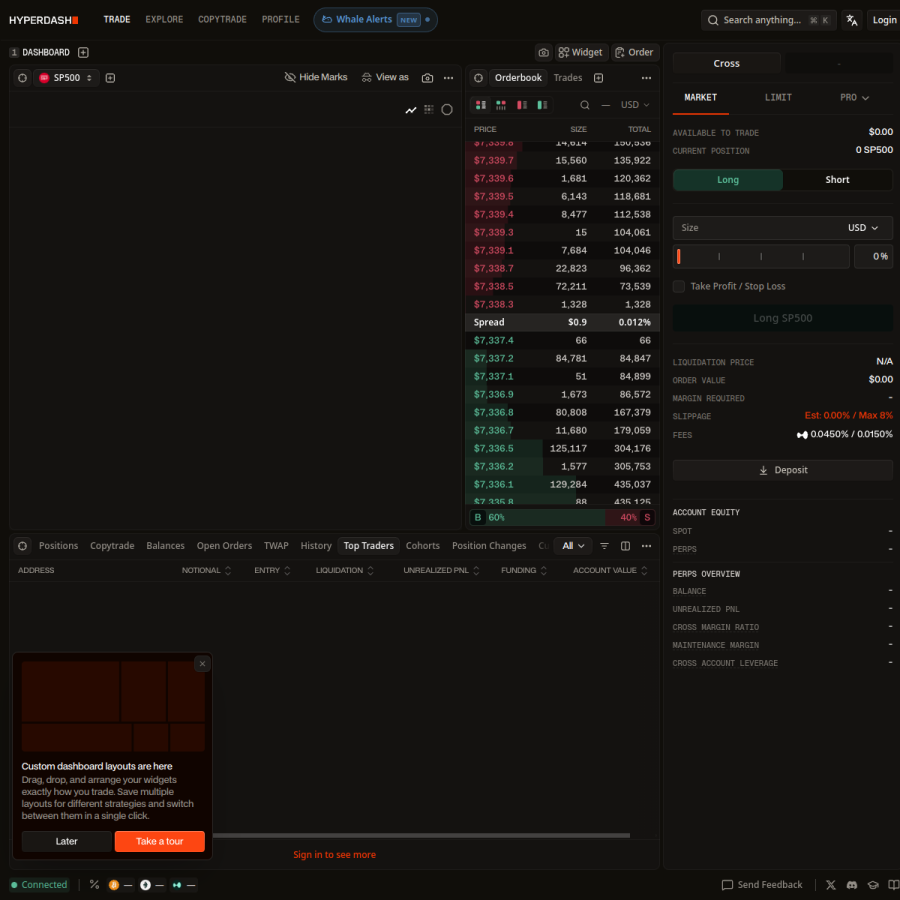900x900 pixels.
Task: Open orderbook widget more options
Action: pyautogui.click(x=646, y=77)
